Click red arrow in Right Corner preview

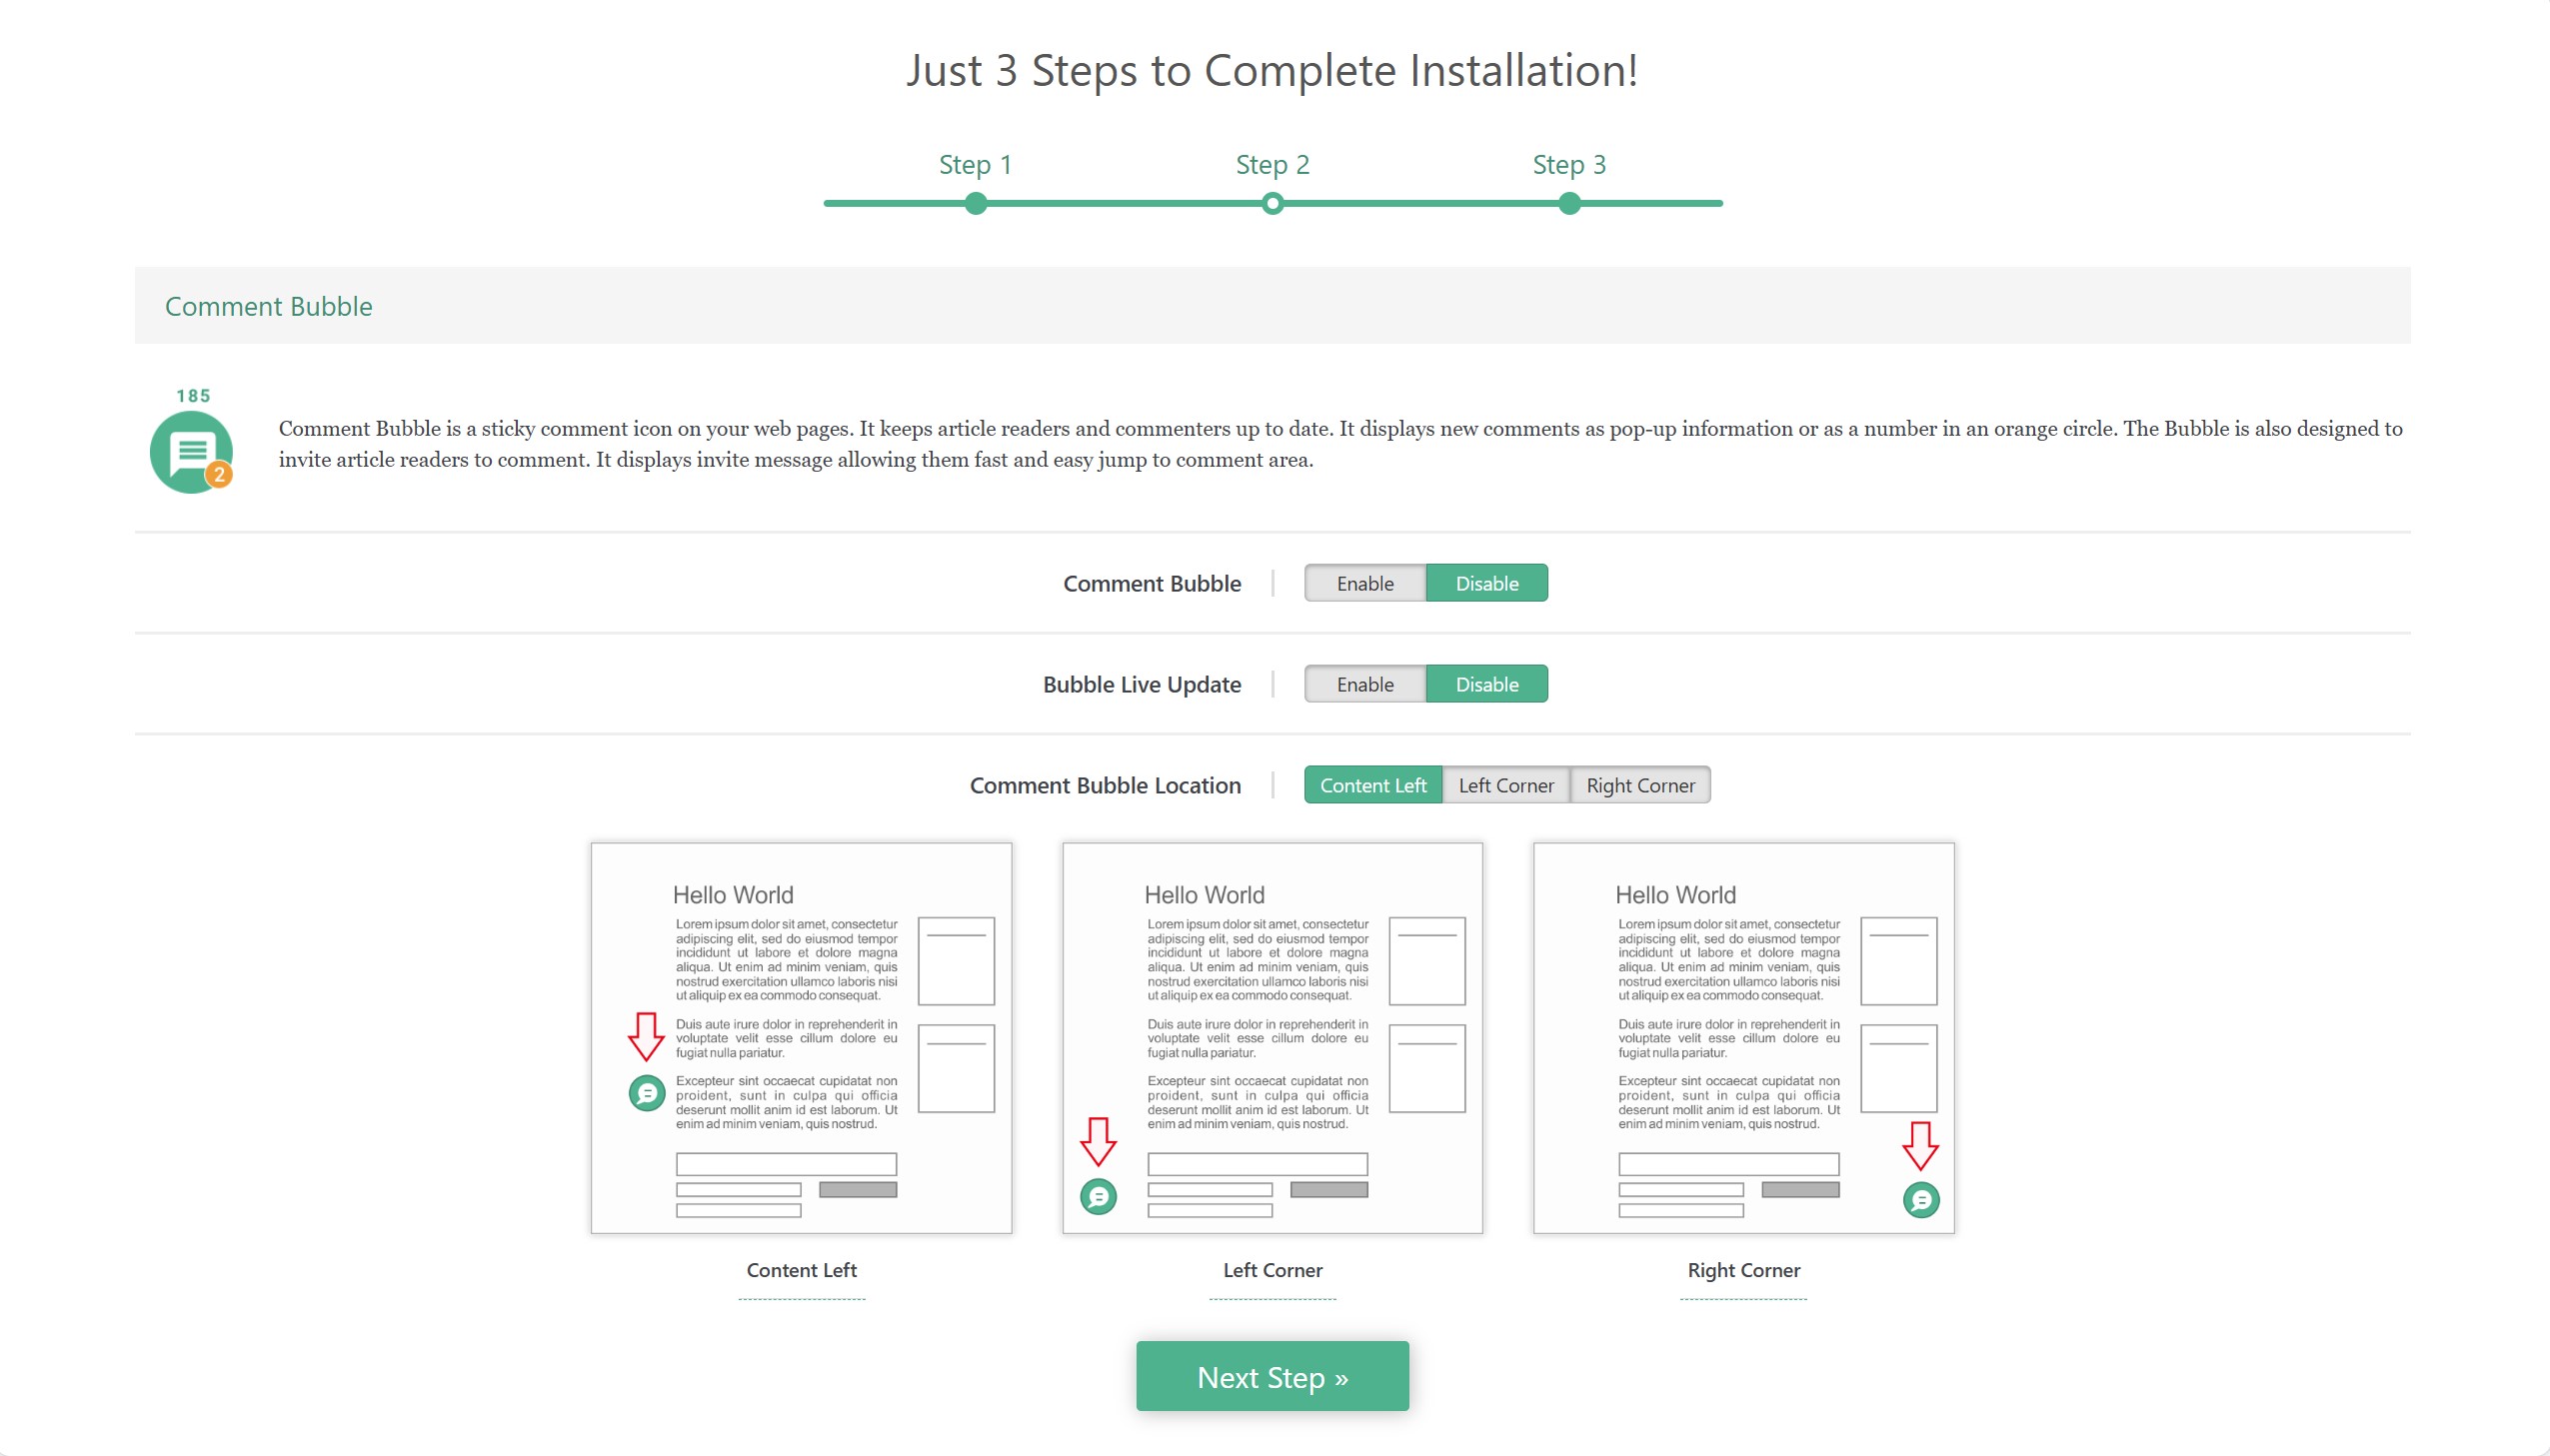(1920, 1146)
